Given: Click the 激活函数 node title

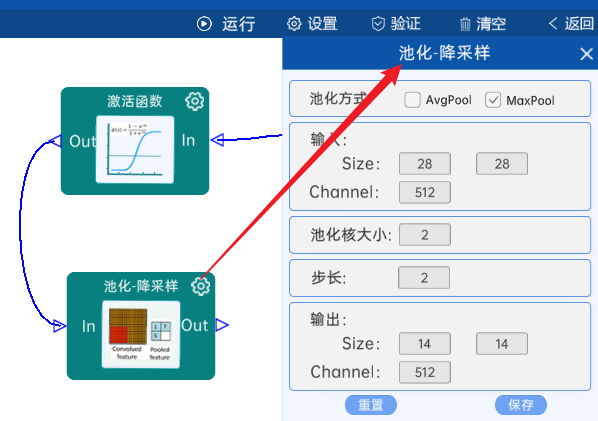Looking at the screenshot, I should pyautogui.click(x=135, y=101).
